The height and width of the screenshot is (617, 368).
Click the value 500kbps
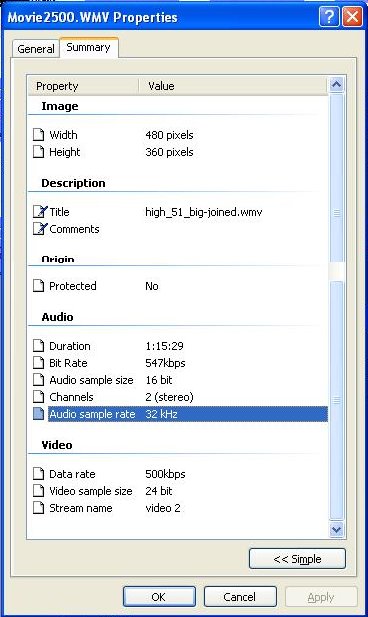click(165, 474)
